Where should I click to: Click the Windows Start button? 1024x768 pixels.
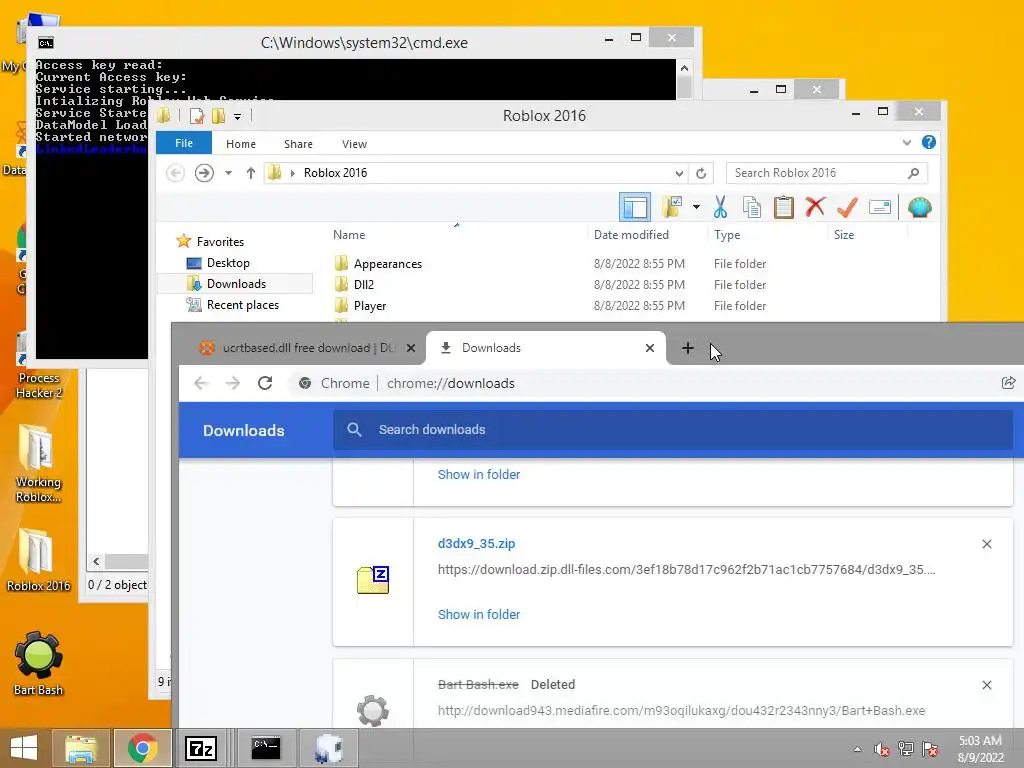click(24, 748)
